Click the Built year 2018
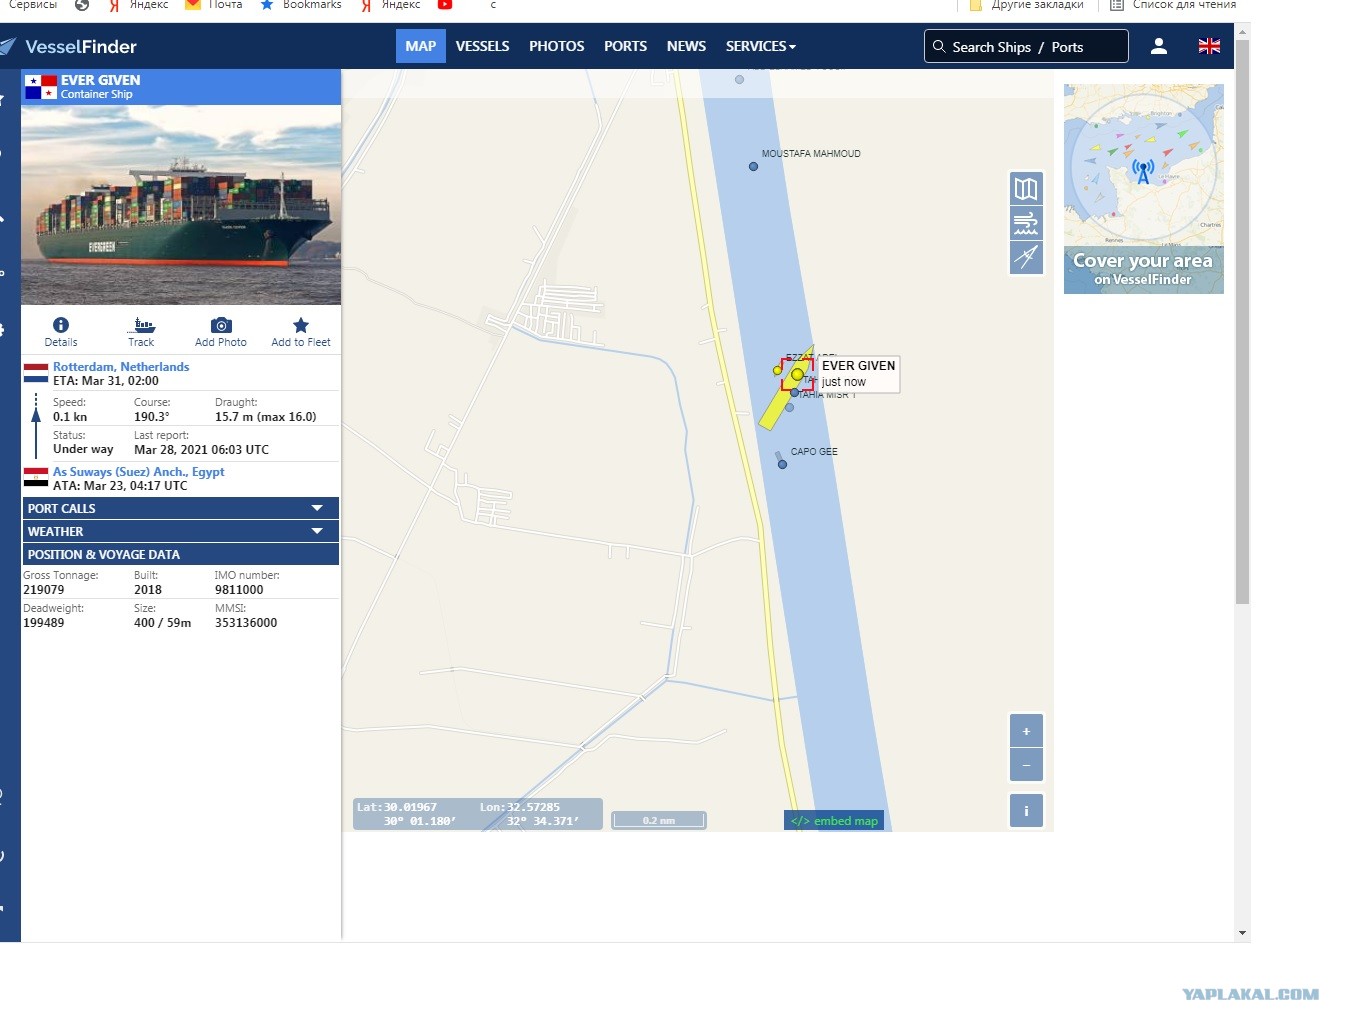1345x1024 pixels. tap(148, 590)
